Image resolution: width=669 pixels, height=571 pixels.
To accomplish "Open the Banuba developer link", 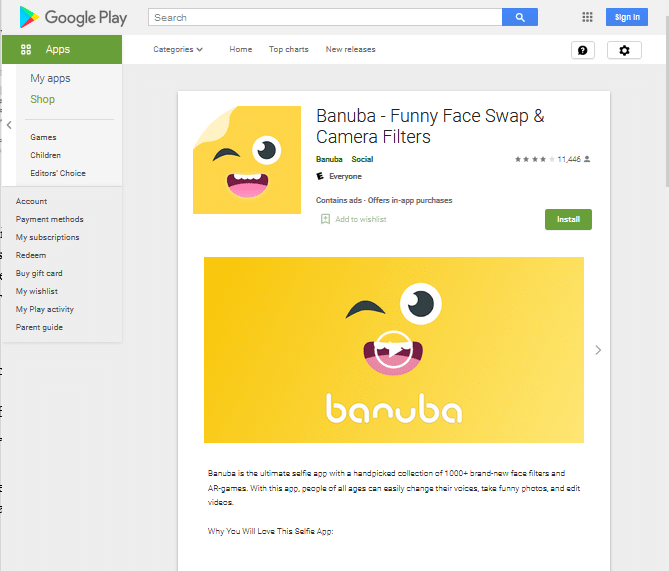I will pyautogui.click(x=329, y=159).
